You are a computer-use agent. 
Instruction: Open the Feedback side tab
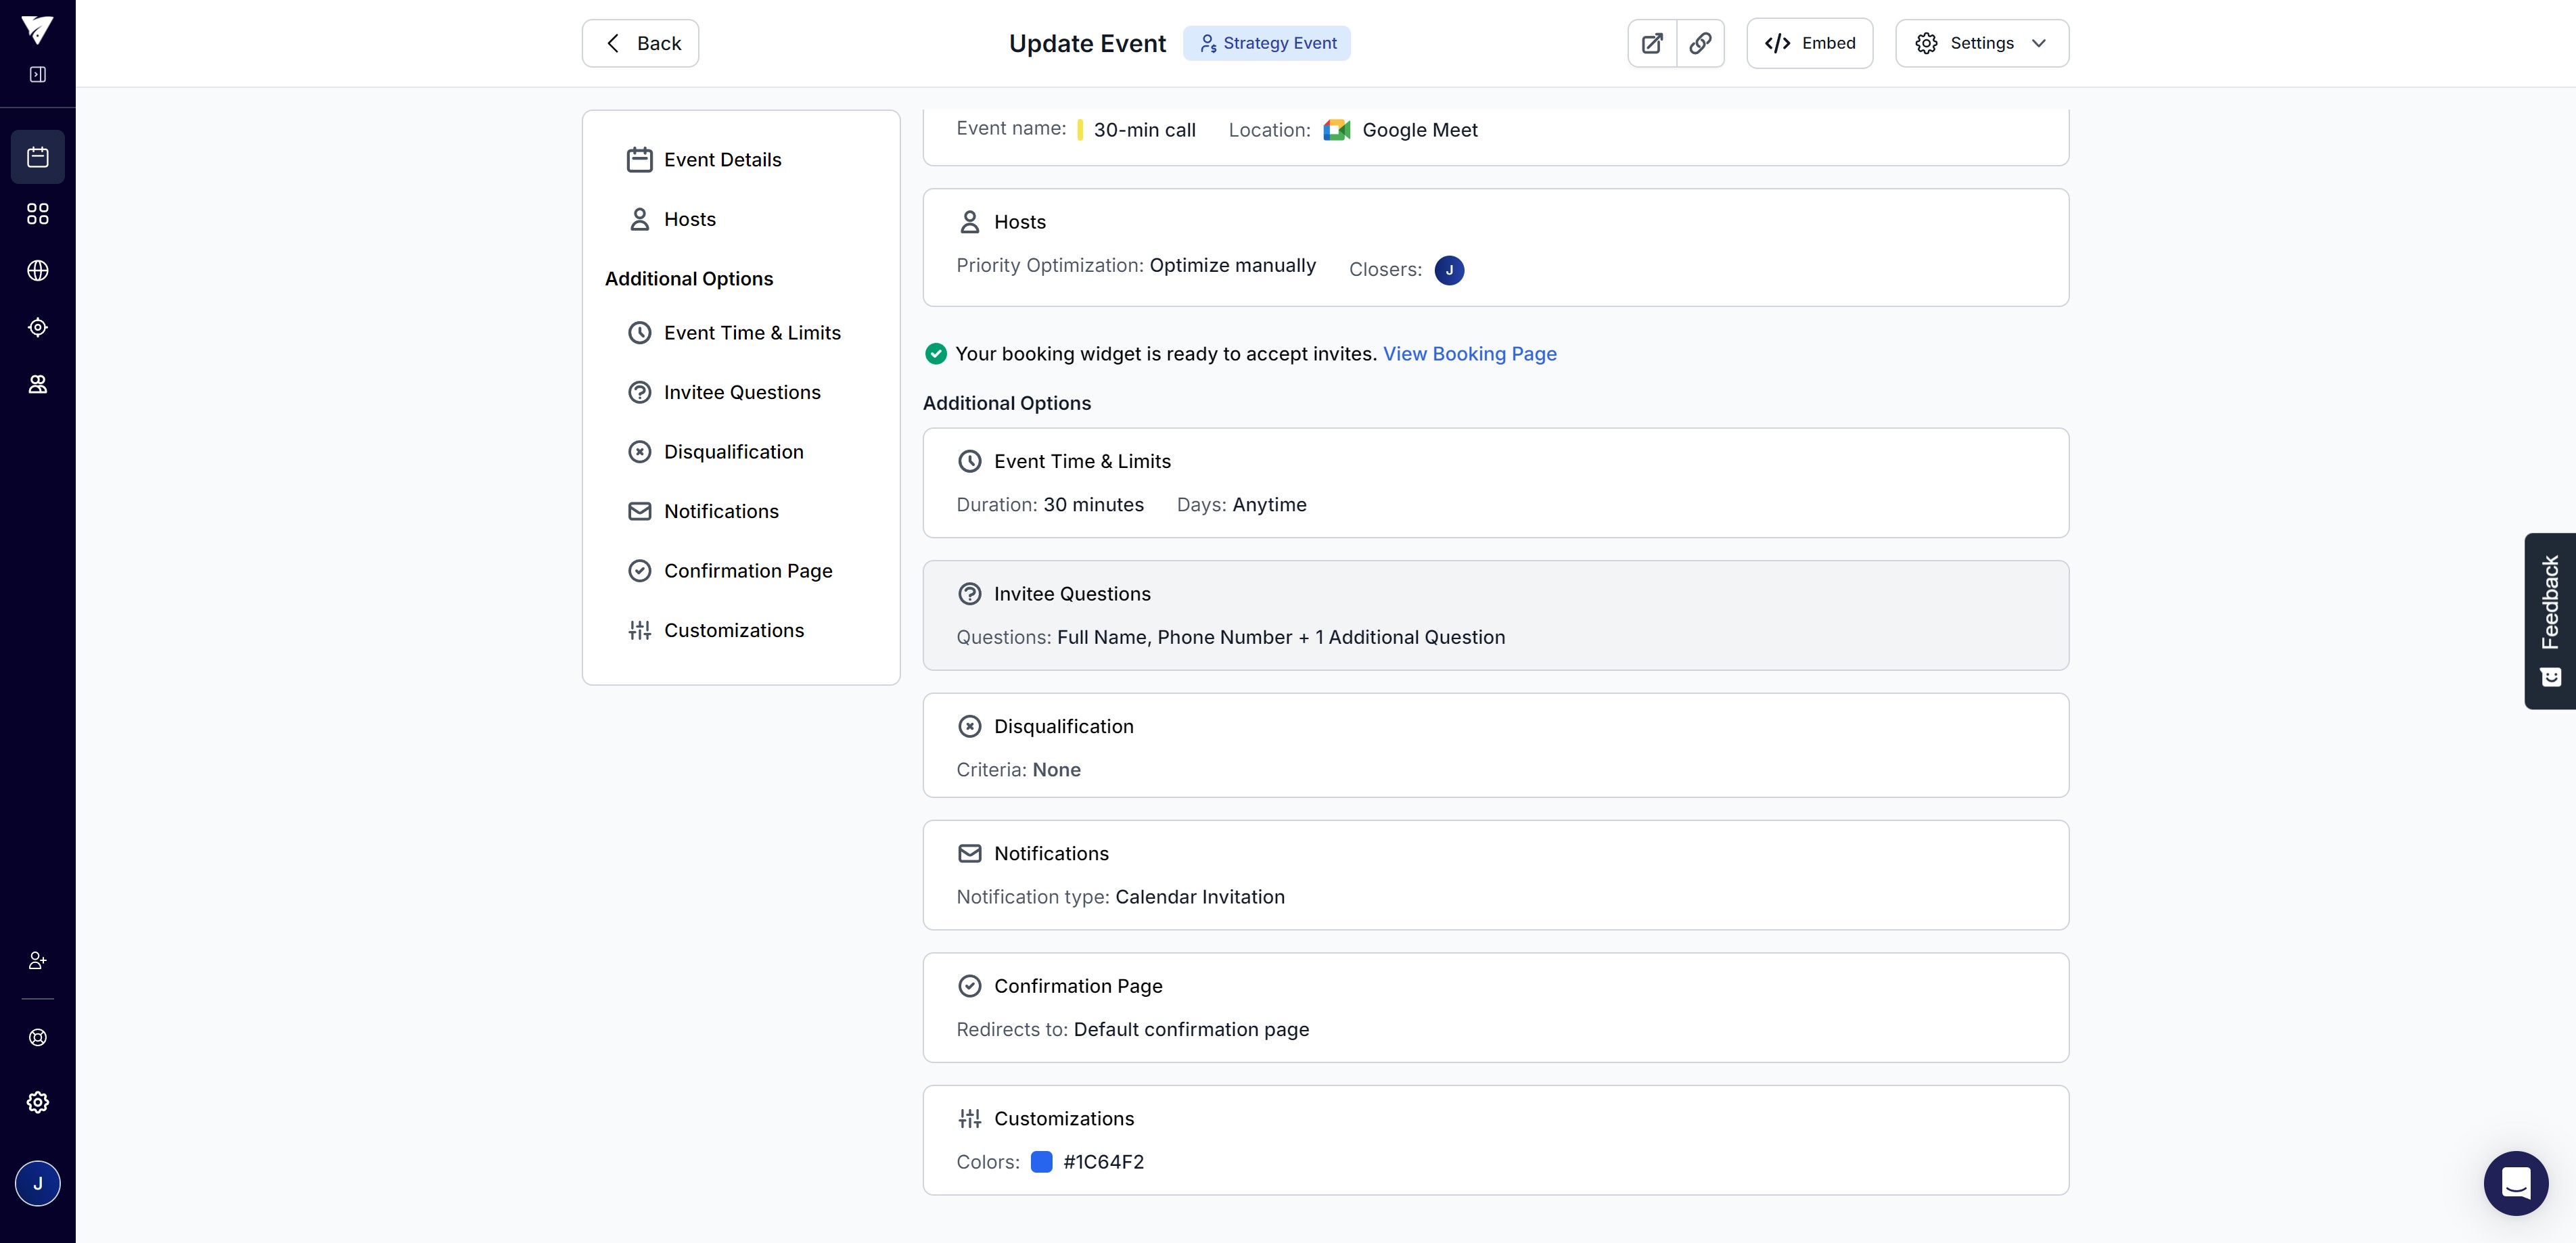tap(2549, 620)
